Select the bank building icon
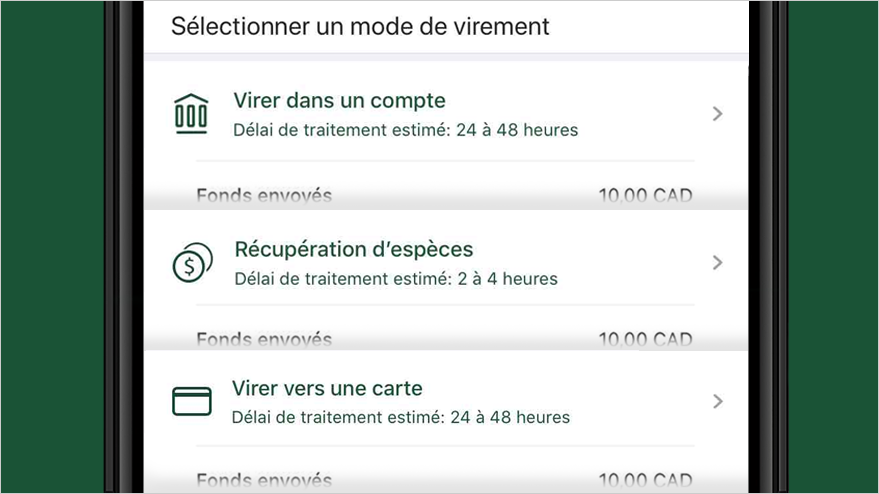The image size is (879, 494). pos(191,114)
